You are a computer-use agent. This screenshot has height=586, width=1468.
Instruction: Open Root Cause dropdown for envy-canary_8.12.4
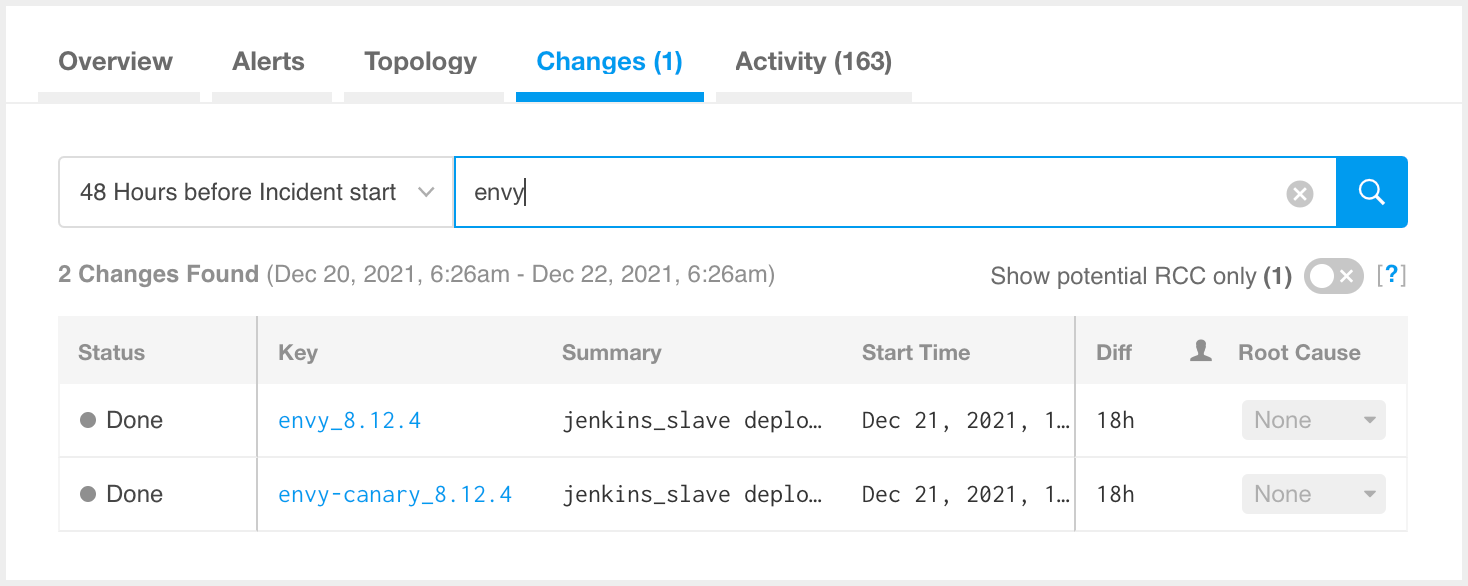[x=1313, y=493]
